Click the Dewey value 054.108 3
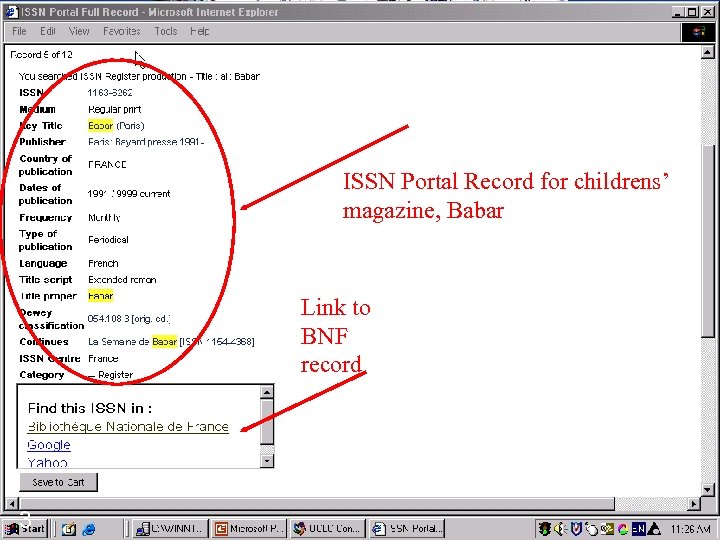The height and width of the screenshot is (540, 720). [x=108, y=319]
